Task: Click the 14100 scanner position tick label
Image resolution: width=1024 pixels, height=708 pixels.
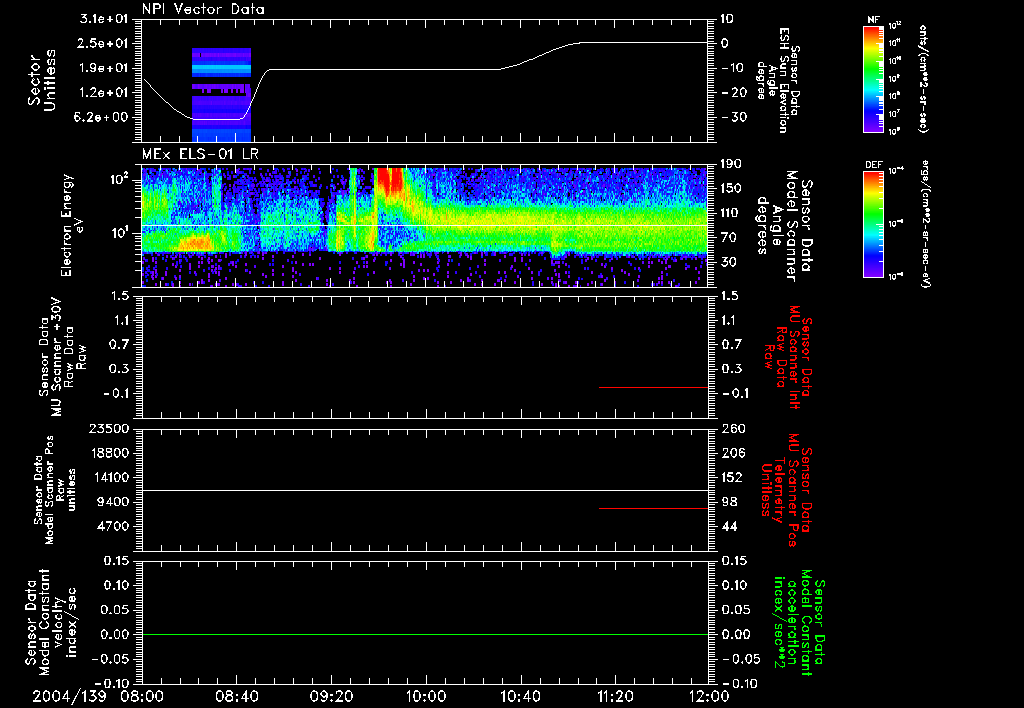Action: (x=109, y=477)
